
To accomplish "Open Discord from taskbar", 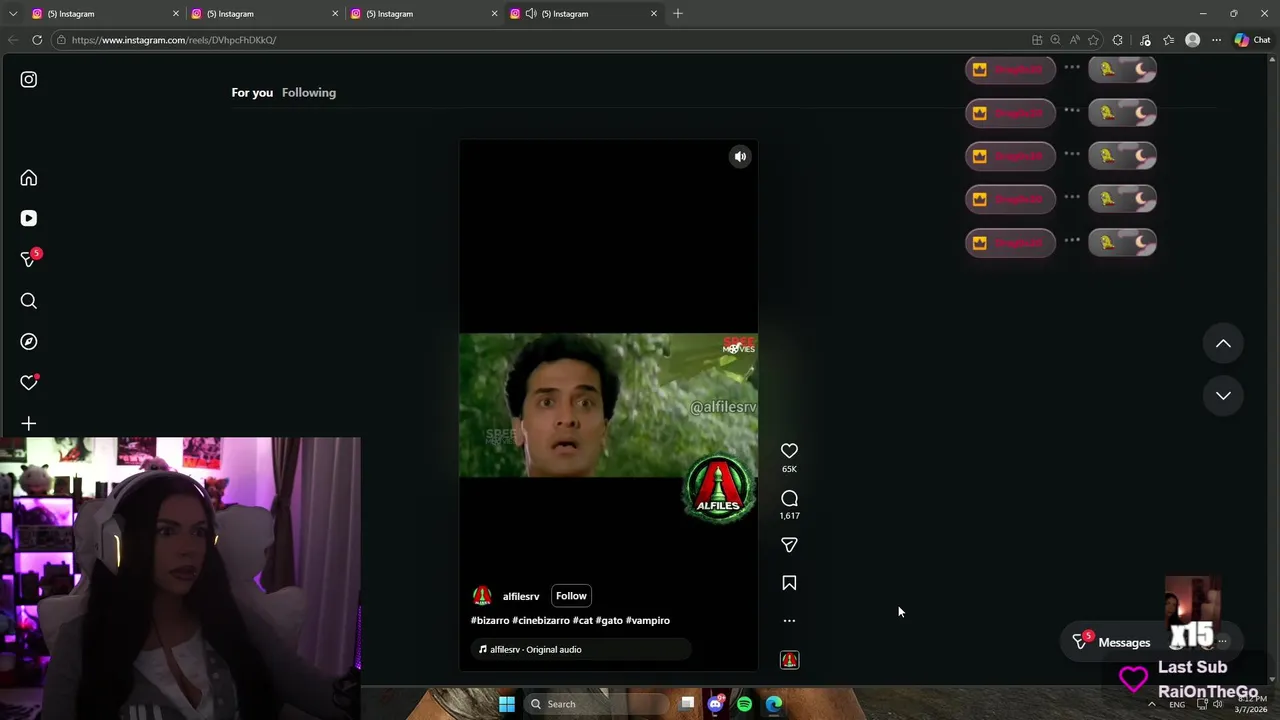I will 715,704.
